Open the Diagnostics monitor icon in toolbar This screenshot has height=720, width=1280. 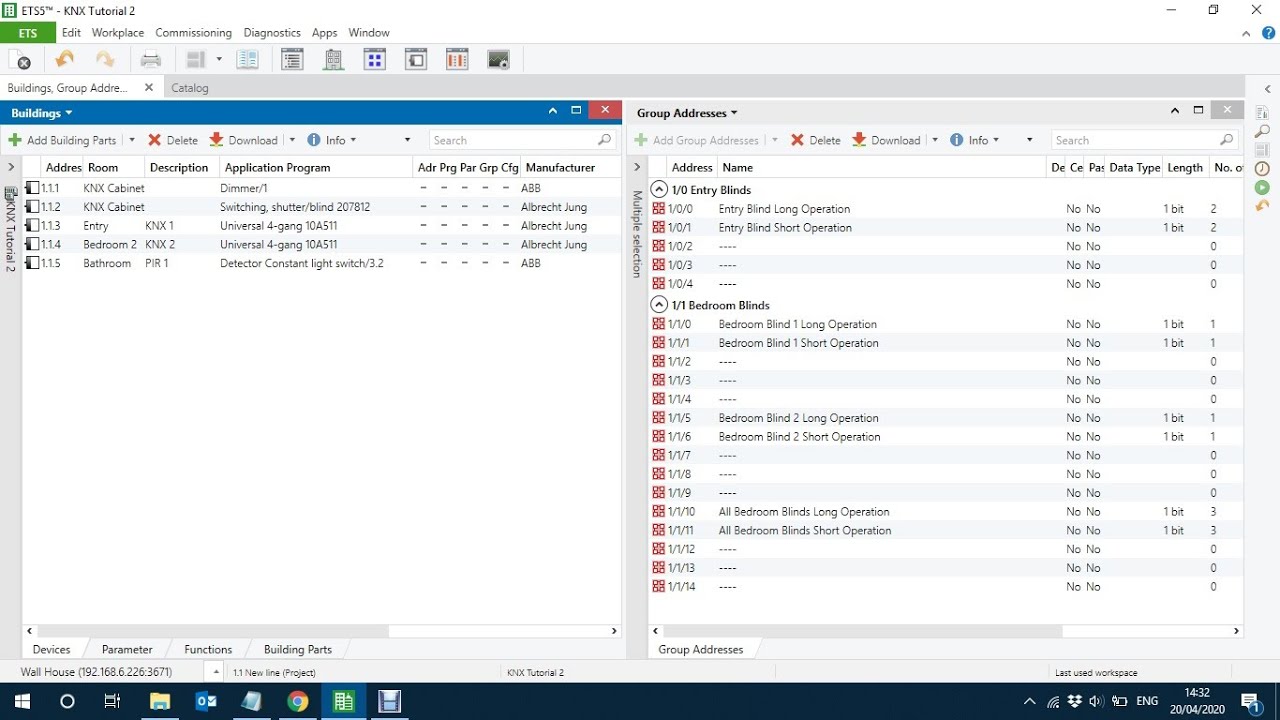[499, 60]
